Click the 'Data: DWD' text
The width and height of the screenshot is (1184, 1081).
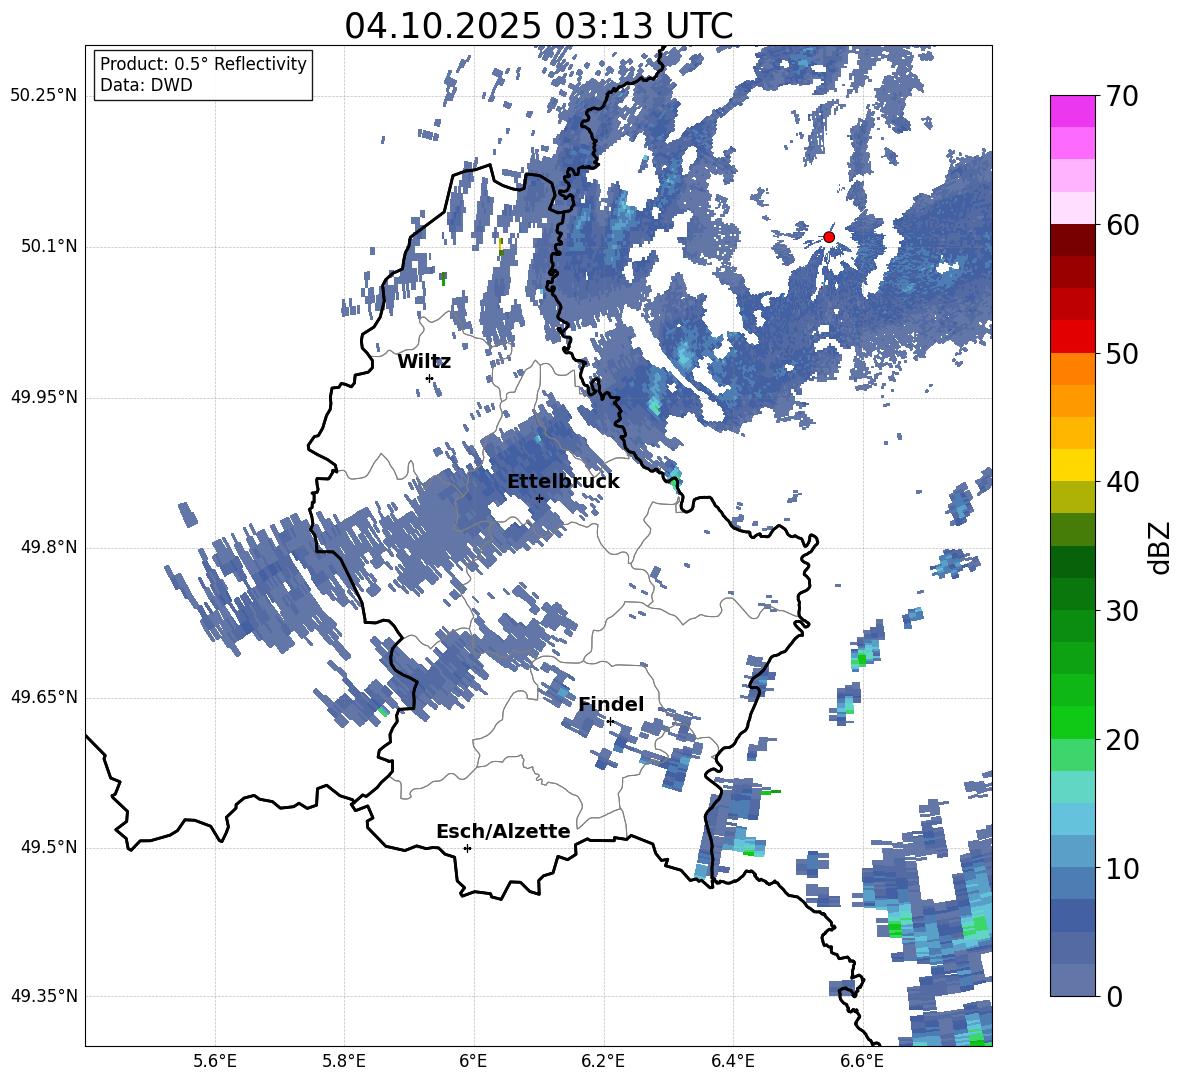(146, 85)
